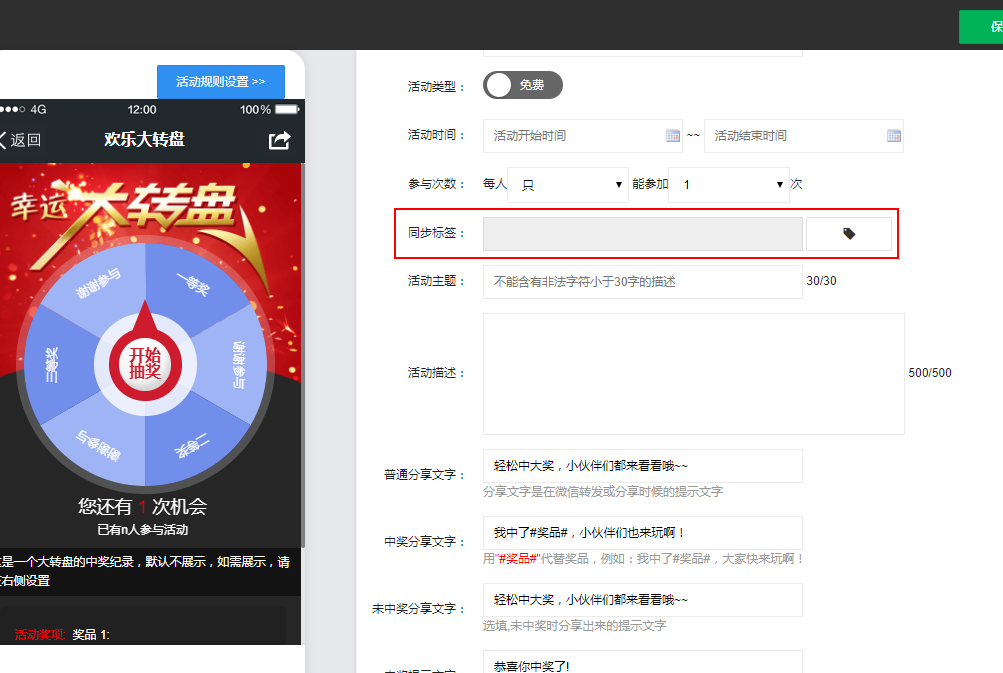The image size is (1003, 673).
Task: Toggle the 免费 activity type switch
Action: click(522, 86)
